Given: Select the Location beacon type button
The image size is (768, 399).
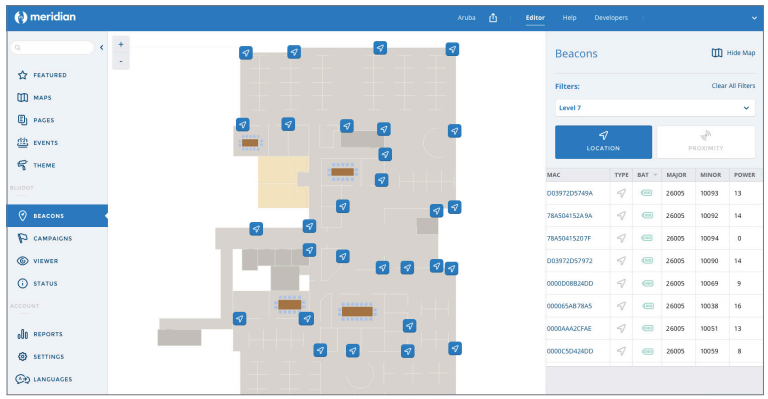Looking at the screenshot, I should click(x=603, y=142).
